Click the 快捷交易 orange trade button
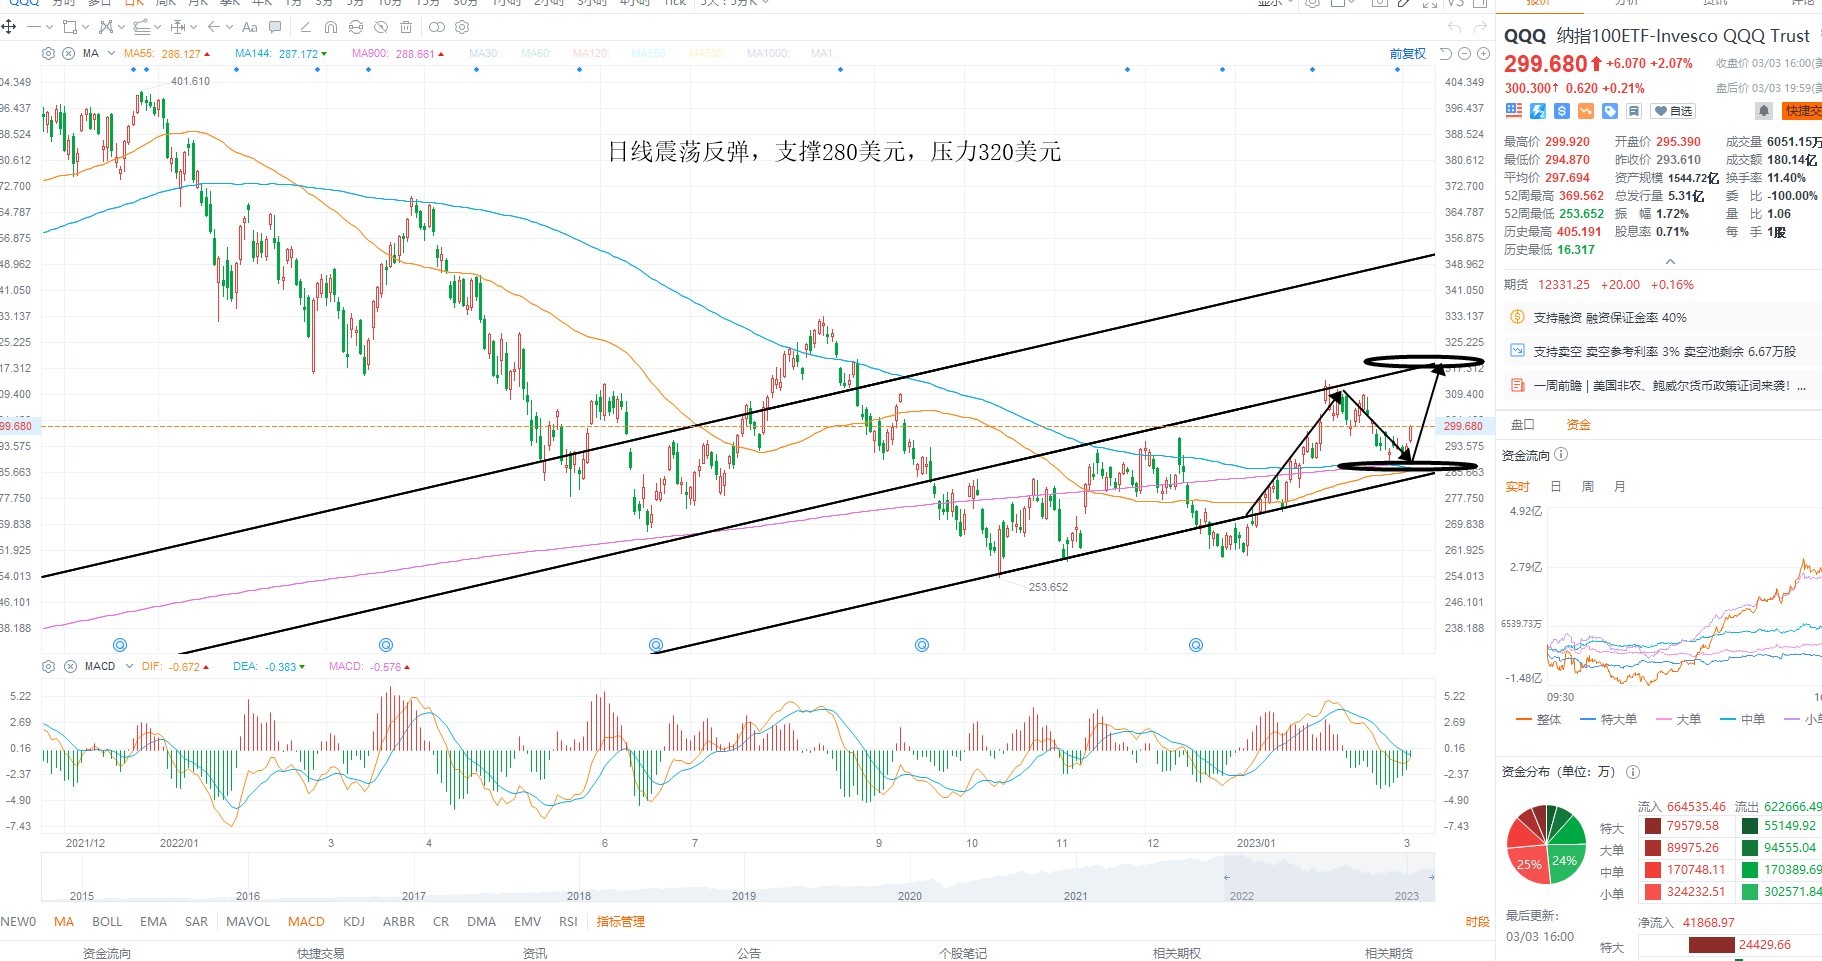 tap(1804, 111)
